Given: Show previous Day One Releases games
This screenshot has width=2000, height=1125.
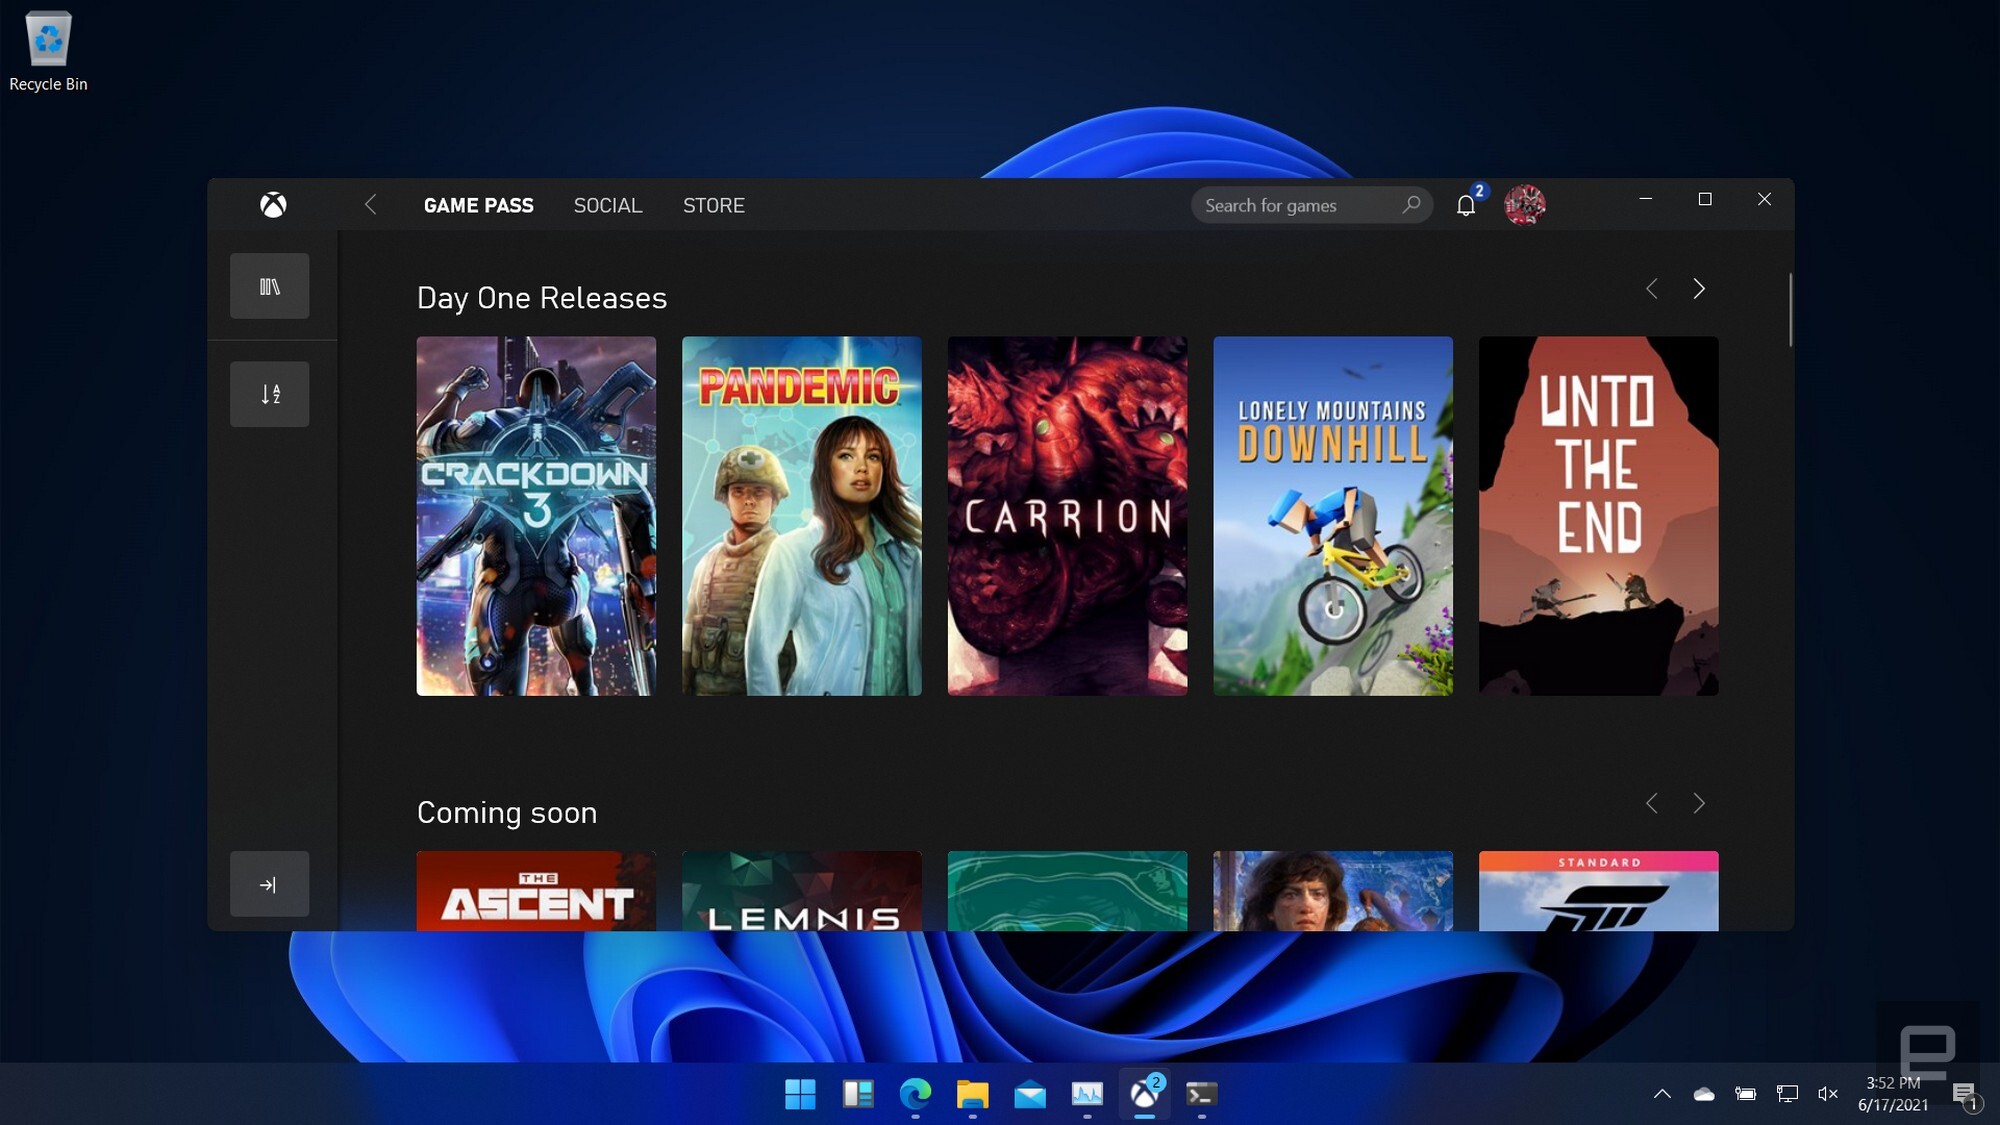Looking at the screenshot, I should (x=1652, y=289).
